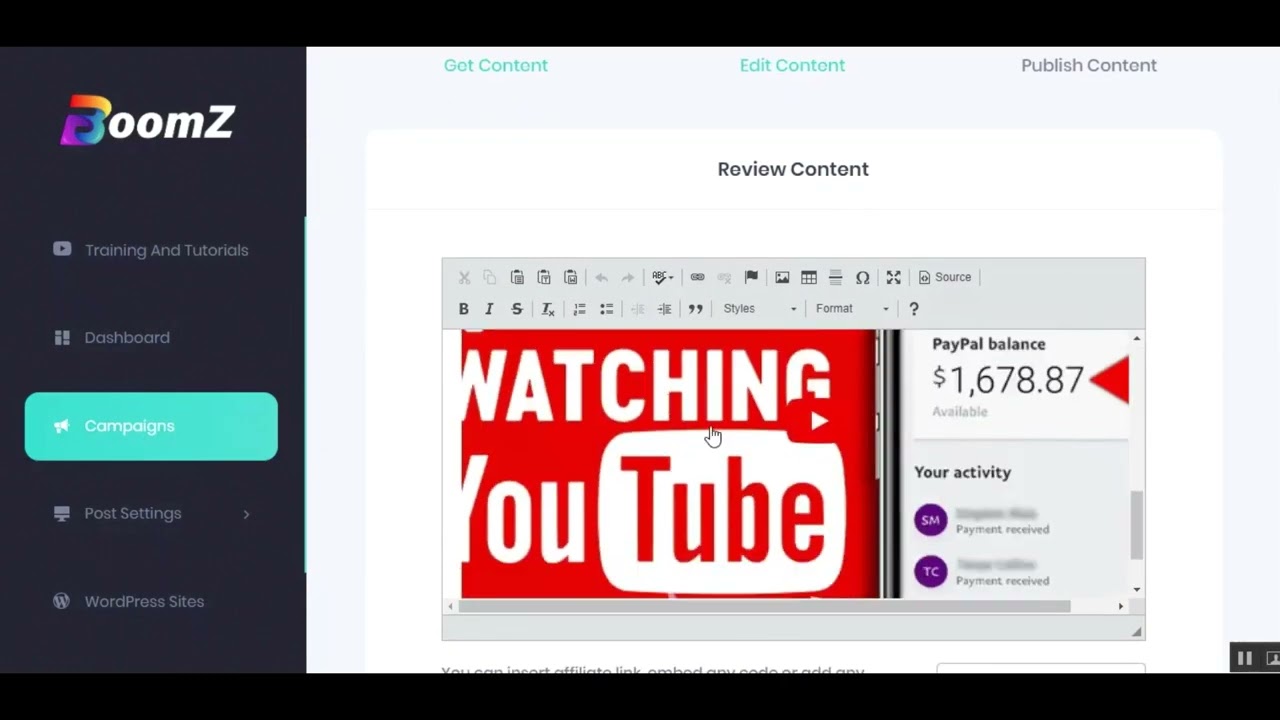Click the Redo arrow icon
Viewport: 1280px width, 720px height.
(x=628, y=277)
